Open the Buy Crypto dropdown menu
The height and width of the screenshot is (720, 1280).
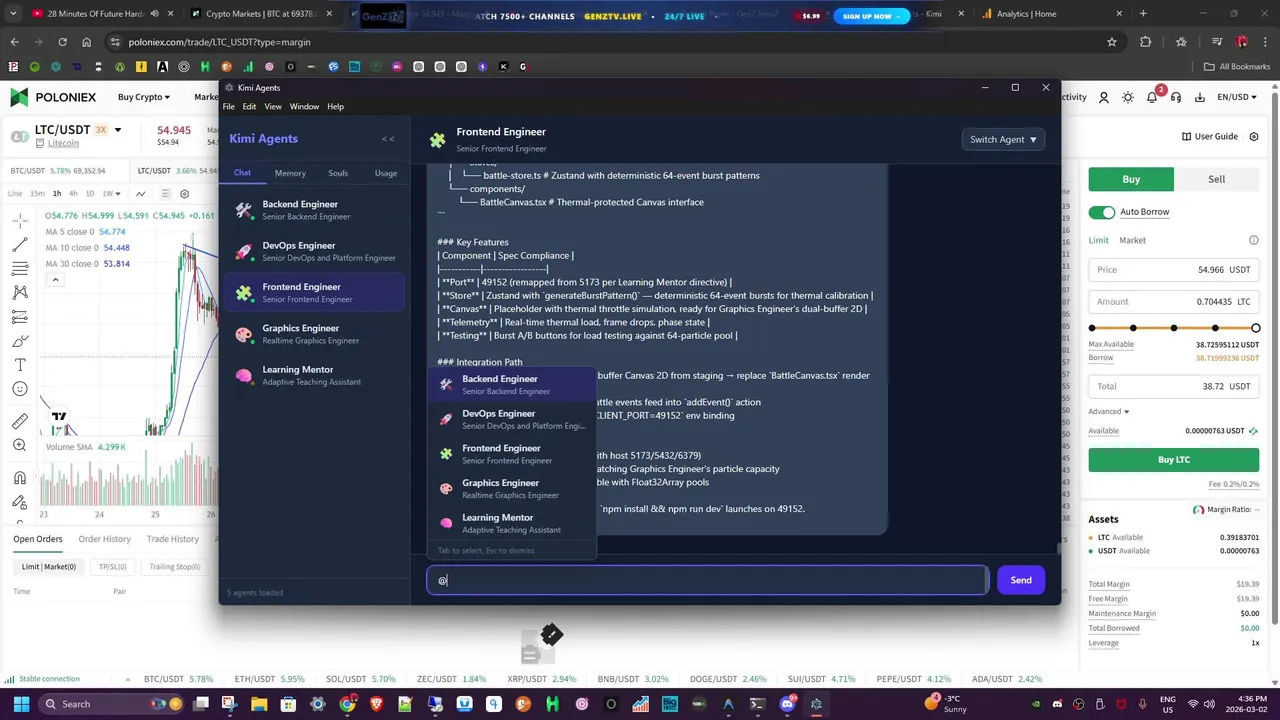click(144, 97)
